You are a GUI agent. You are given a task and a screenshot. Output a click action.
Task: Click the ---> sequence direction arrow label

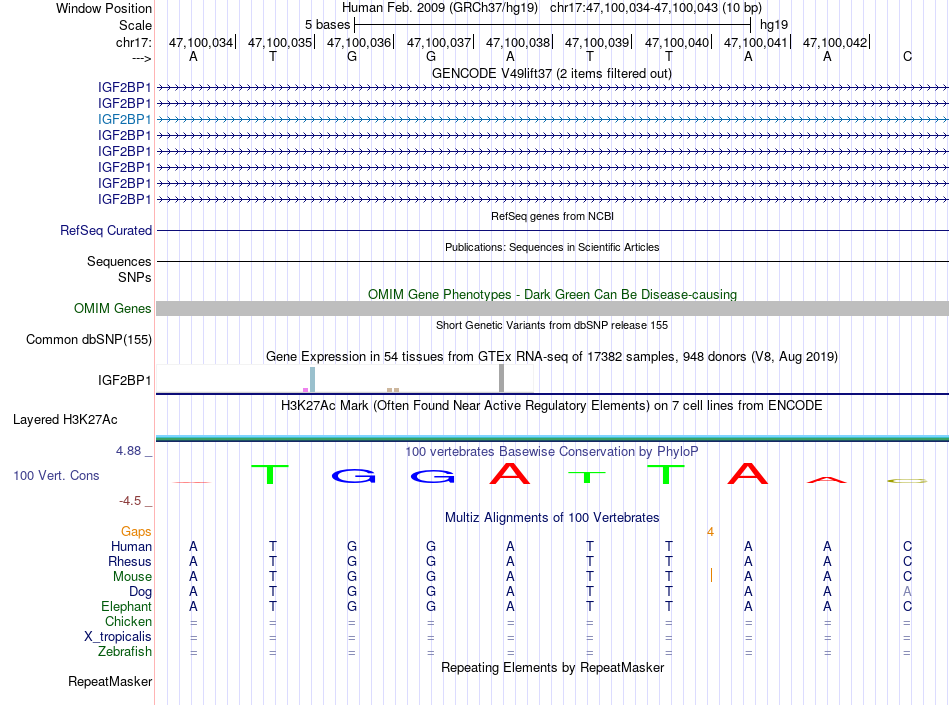click(141, 58)
